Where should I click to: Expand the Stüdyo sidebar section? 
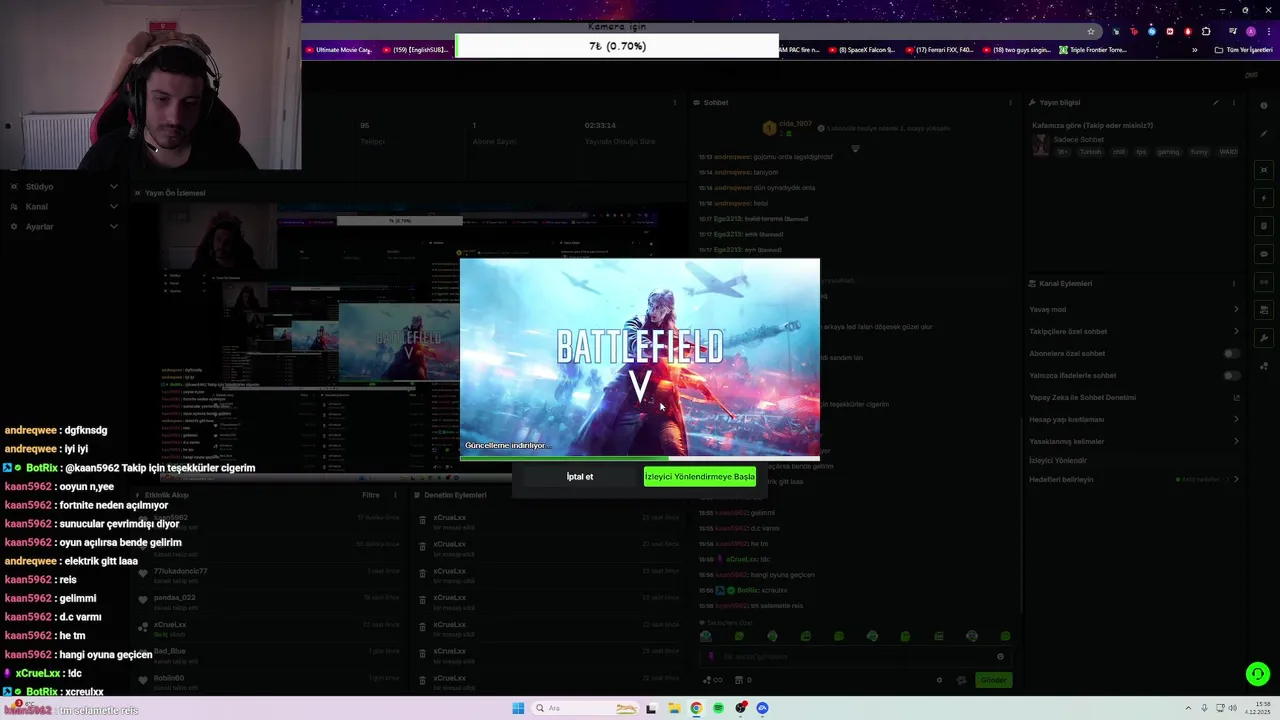point(113,187)
